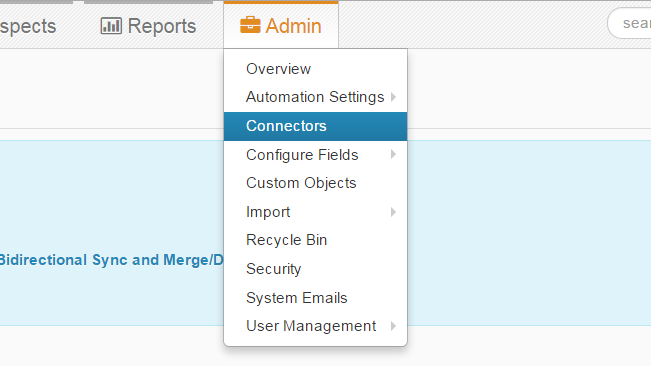Open Automation Settings menu entry
651x366 pixels.
[315, 97]
